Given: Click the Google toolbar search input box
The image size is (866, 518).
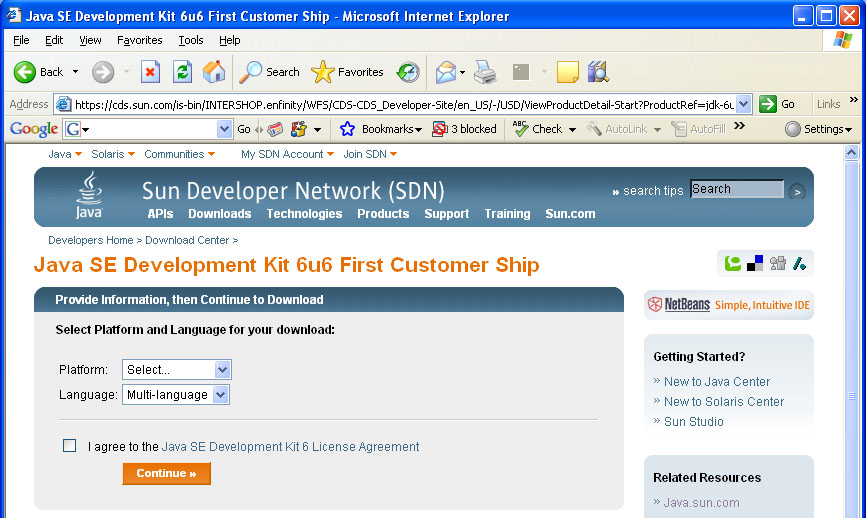Looking at the screenshot, I should (149, 129).
